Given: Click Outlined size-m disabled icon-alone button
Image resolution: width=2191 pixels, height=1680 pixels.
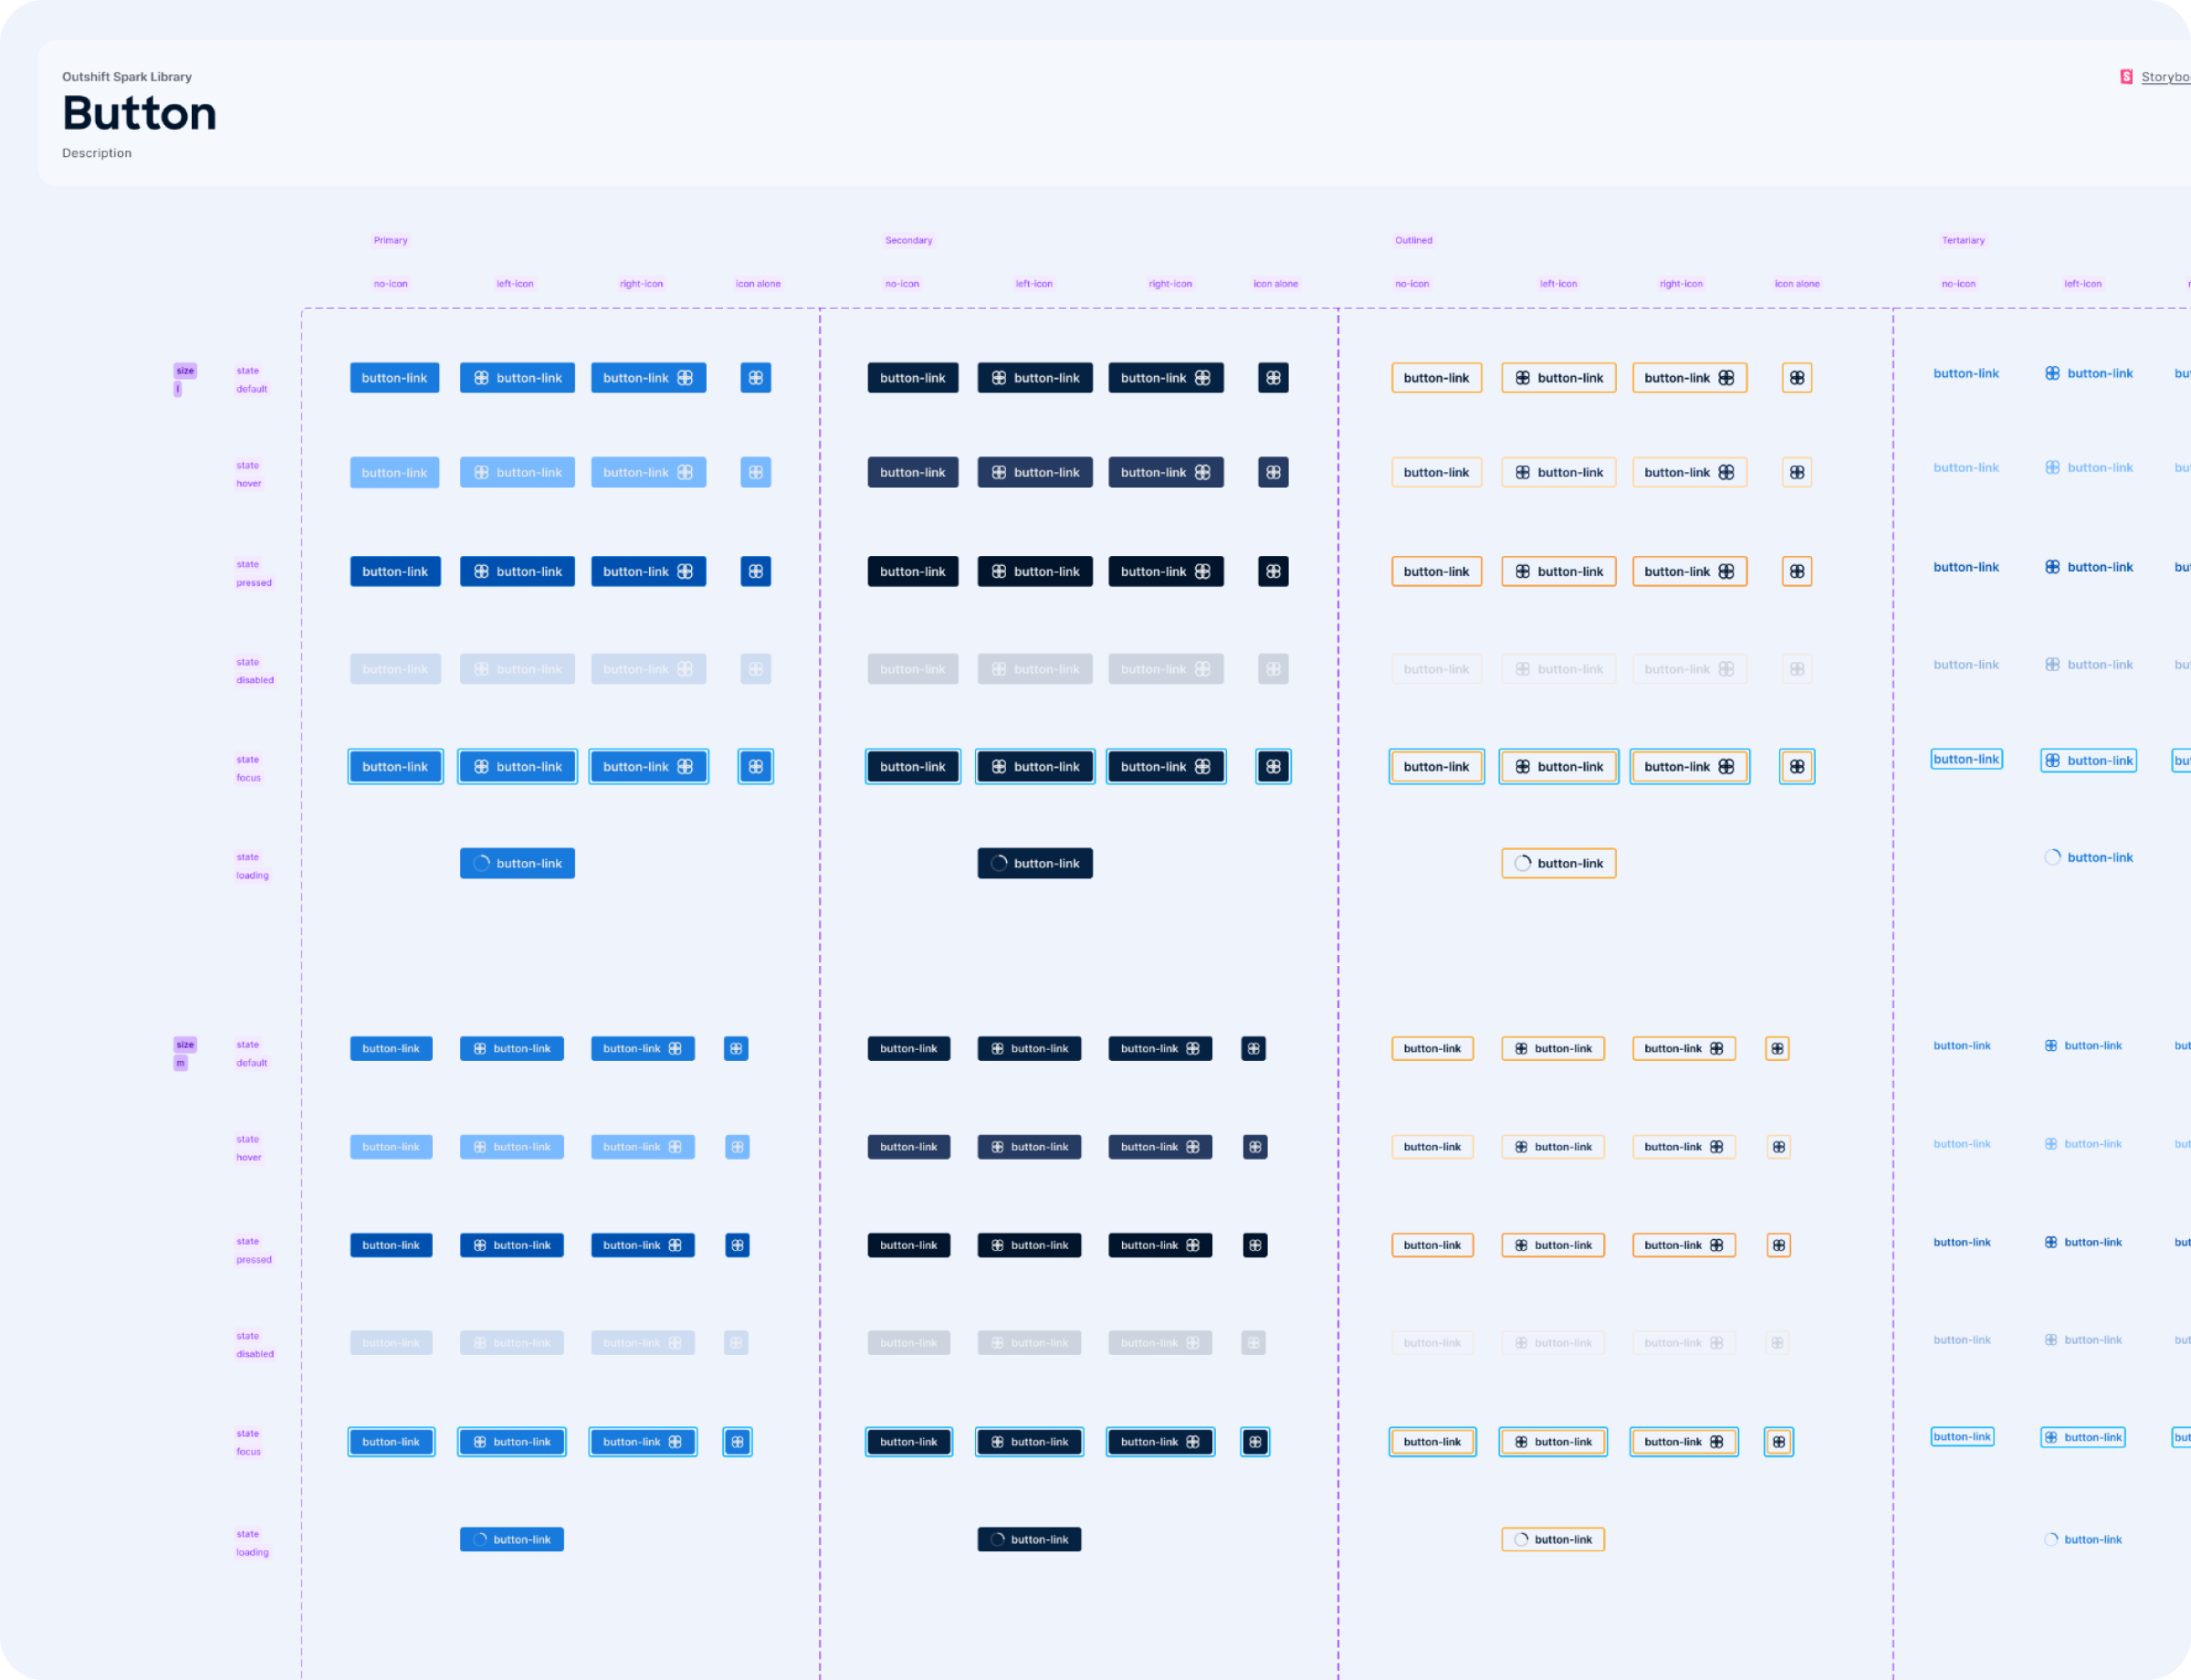Looking at the screenshot, I should (1777, 1343).
